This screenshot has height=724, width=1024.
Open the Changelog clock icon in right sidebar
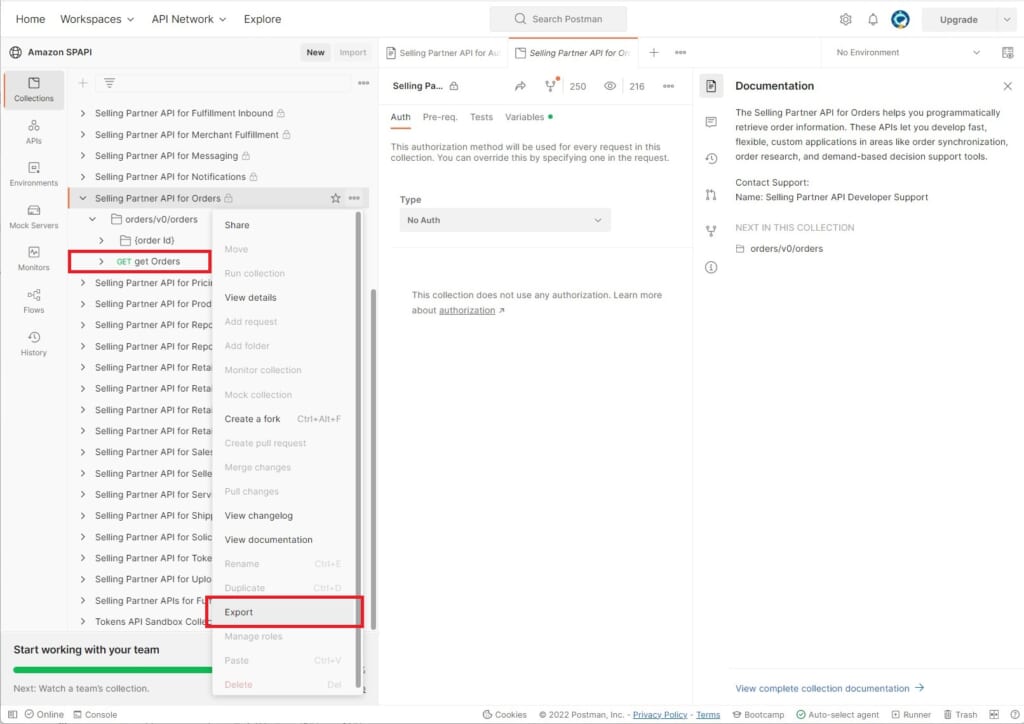pyautogui.click(x=711, y=159)
